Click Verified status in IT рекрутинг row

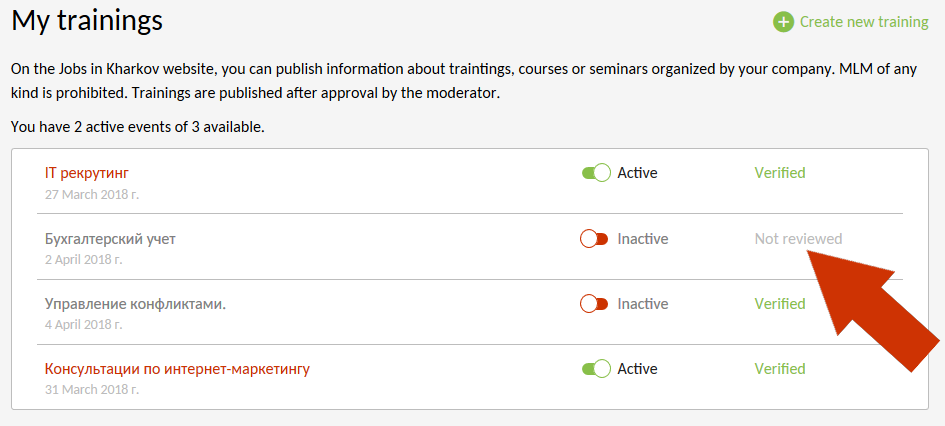[779, 173]
